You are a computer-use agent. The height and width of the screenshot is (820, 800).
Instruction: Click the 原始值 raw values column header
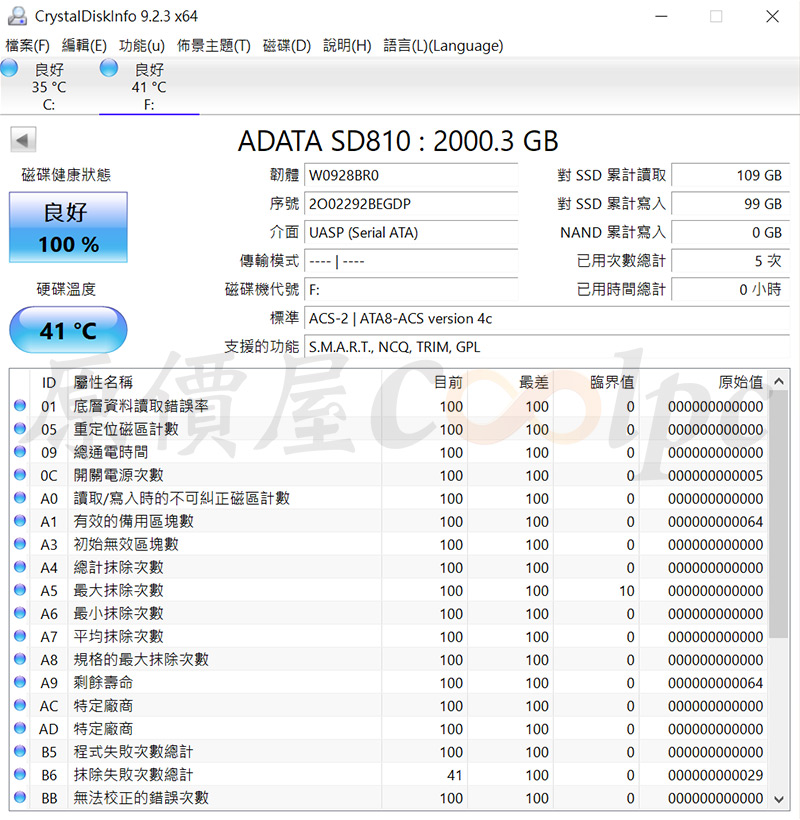704,382
